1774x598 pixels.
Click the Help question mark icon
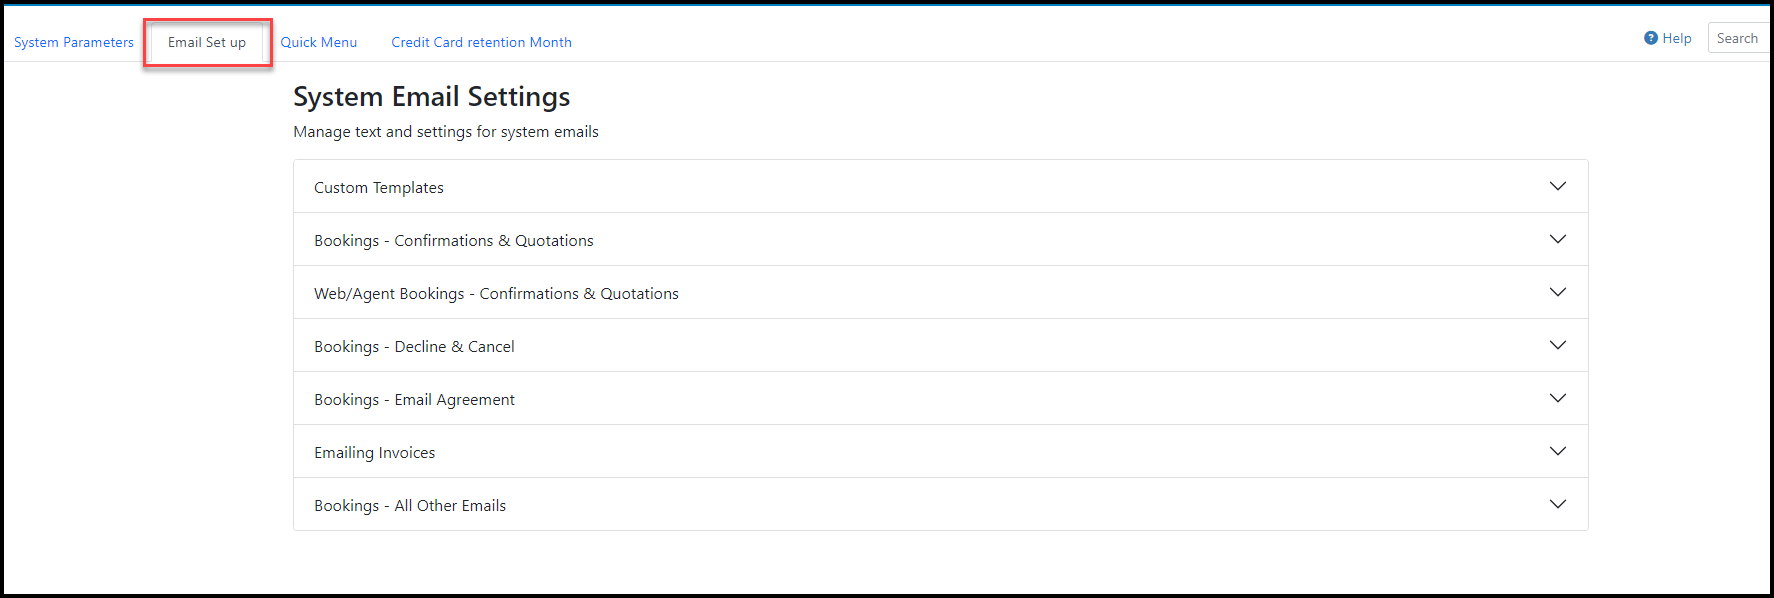pos(1650,38)
